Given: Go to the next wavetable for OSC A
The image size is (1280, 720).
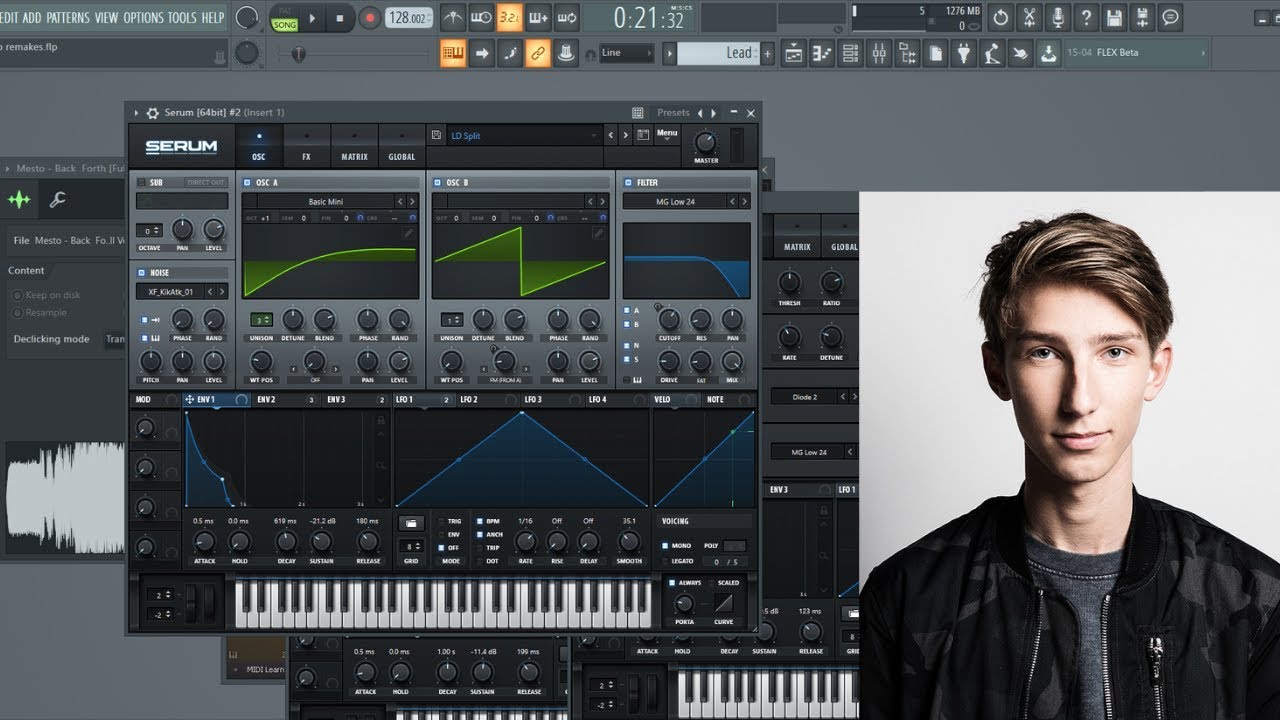Looking at the screenshot, I should 413,202.
